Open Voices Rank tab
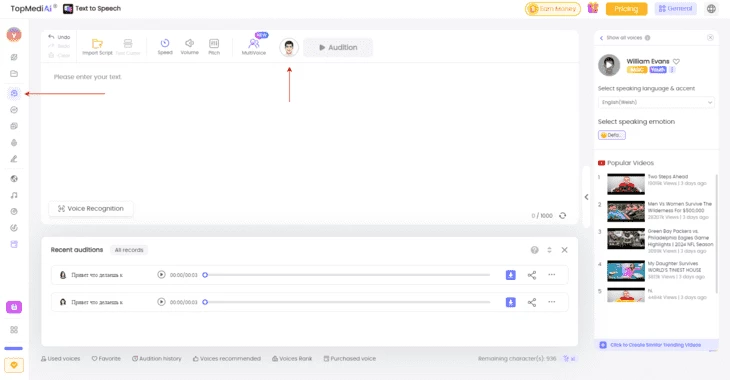This screenshot has height=380, width=730. pos(292,359)
